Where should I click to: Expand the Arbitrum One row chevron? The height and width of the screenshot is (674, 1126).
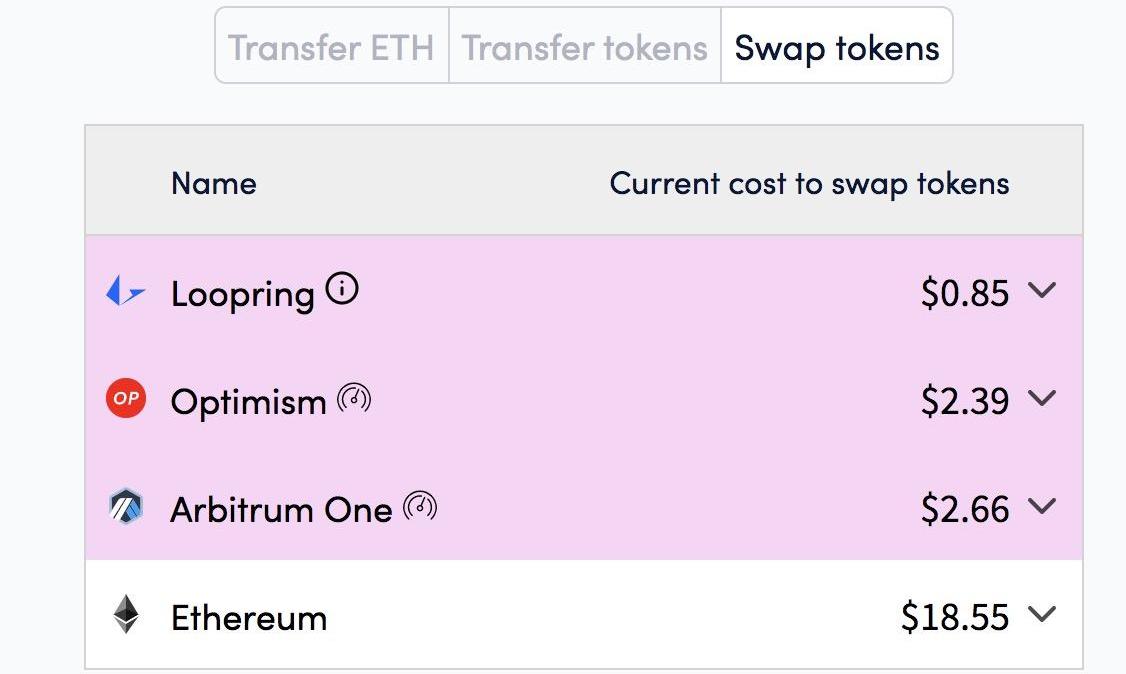click(1041, 506)
